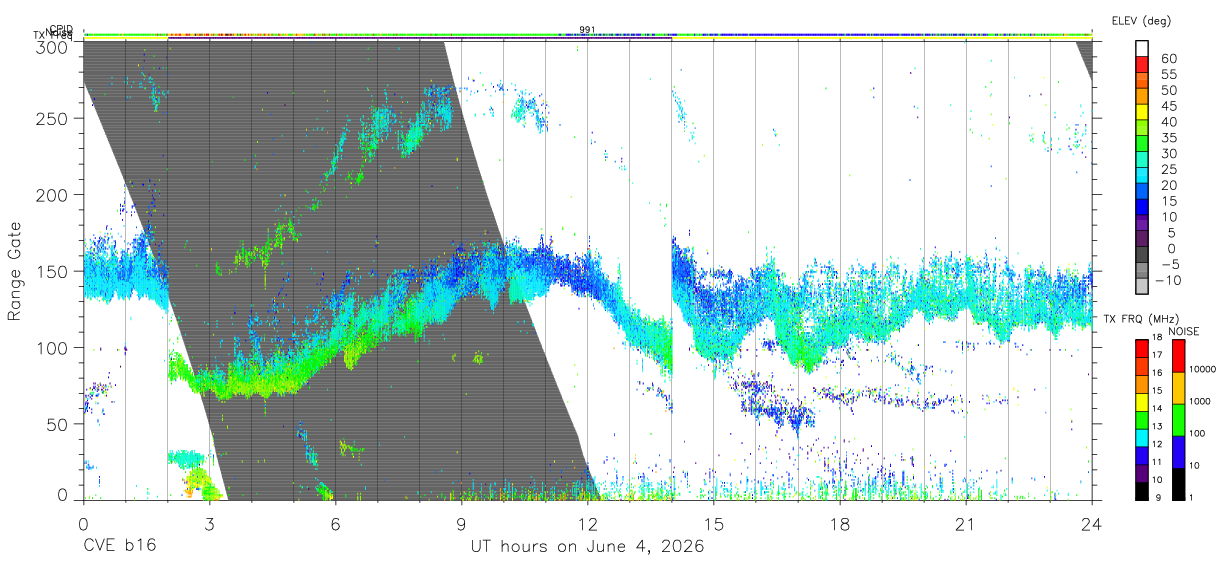Select the black NOISE swatch between 1 and 10

click(x=1177, y=483)
